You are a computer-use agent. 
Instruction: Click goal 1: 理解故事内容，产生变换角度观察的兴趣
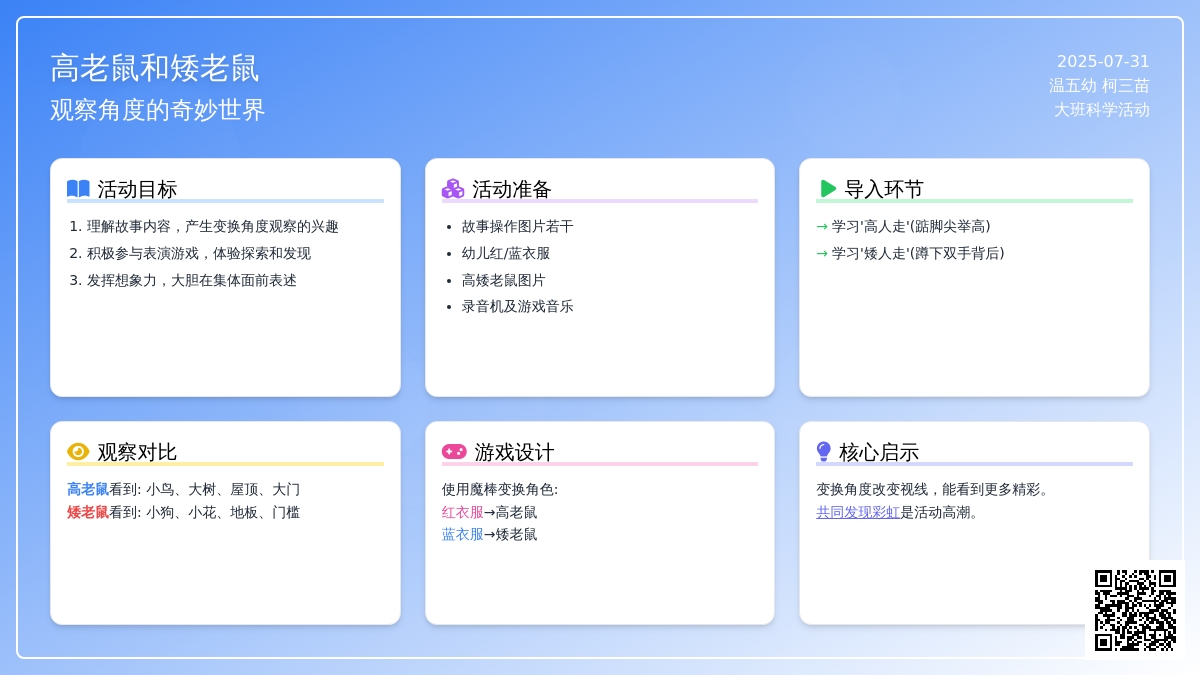pos(213,226)
